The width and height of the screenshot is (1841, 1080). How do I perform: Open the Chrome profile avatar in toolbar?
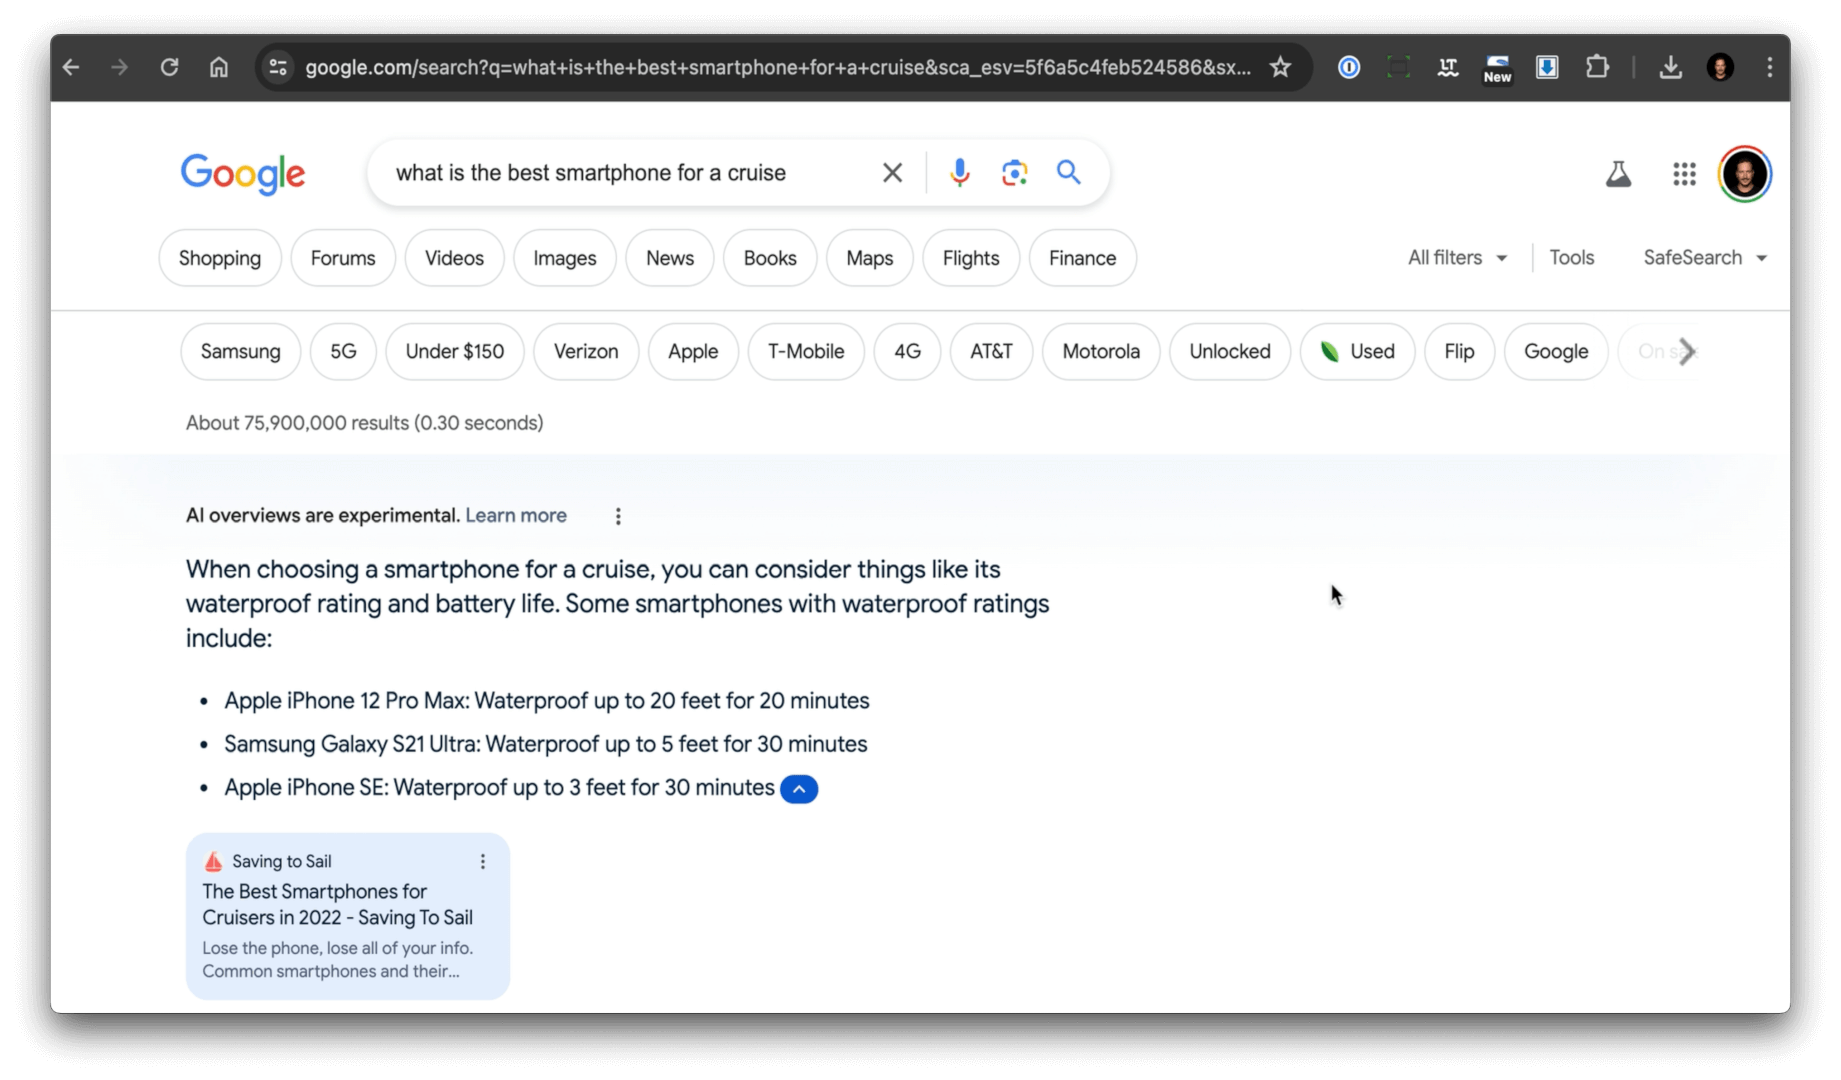tap(1720, 67)
